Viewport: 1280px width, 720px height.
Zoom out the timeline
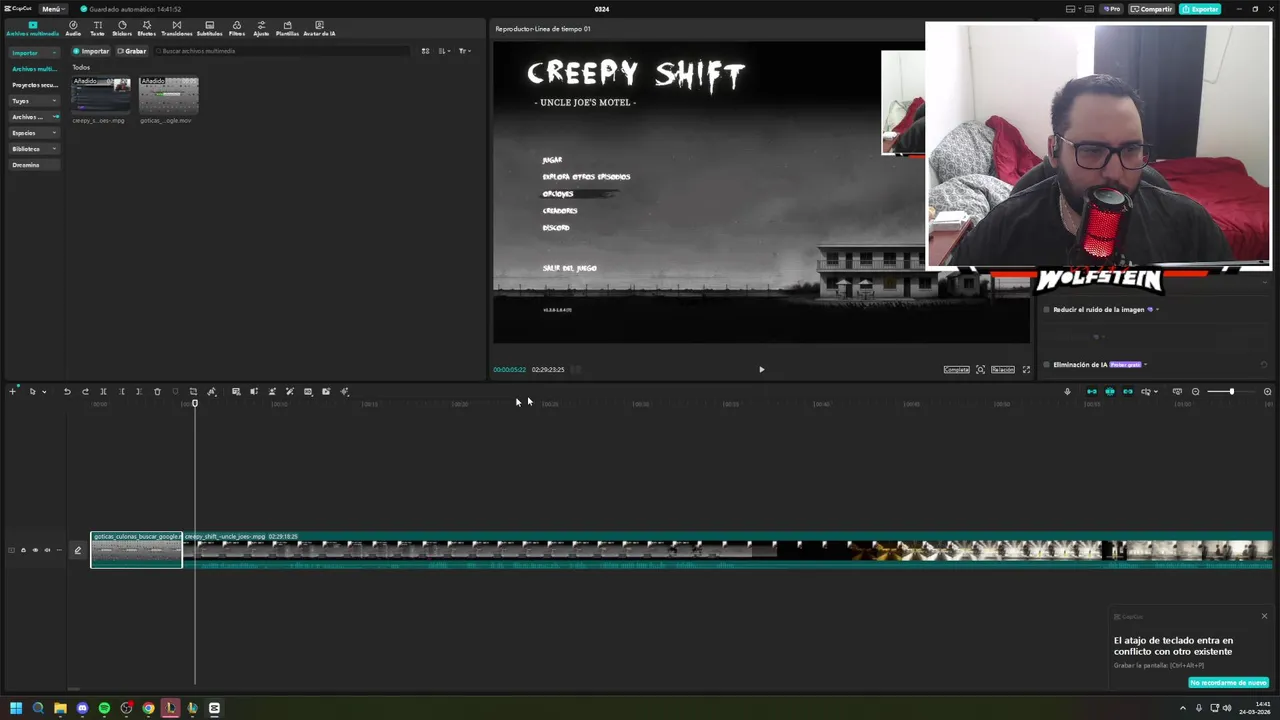coord(1196,392)
